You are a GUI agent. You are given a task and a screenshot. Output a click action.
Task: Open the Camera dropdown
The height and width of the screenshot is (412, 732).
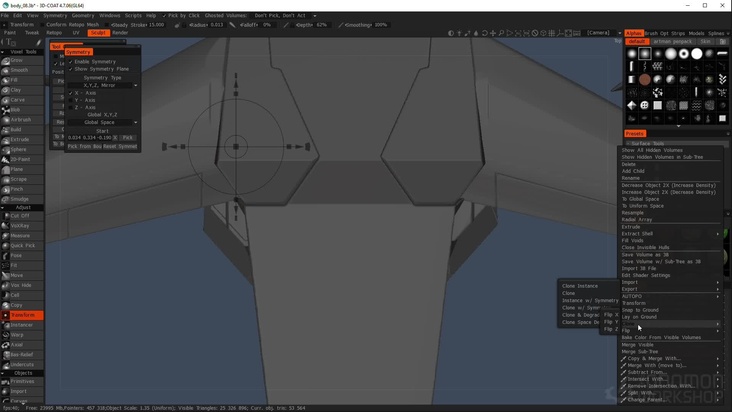click(604, 33)
